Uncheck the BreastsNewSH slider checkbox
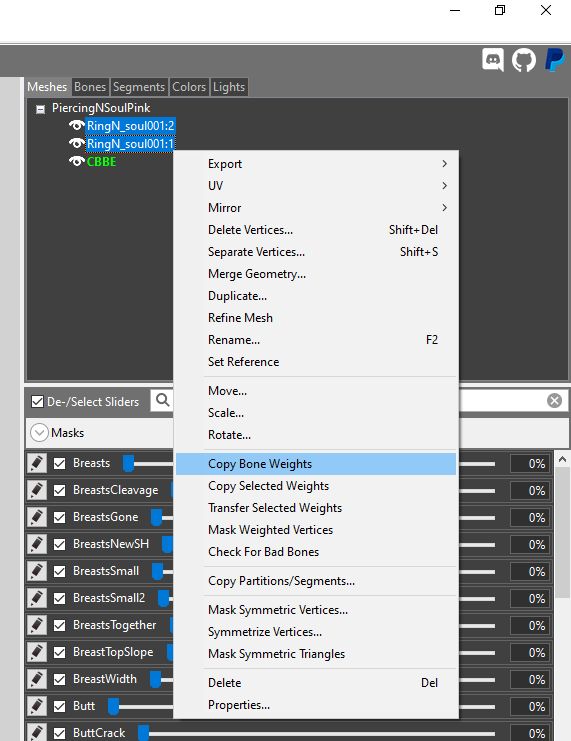 coord(60,544)
